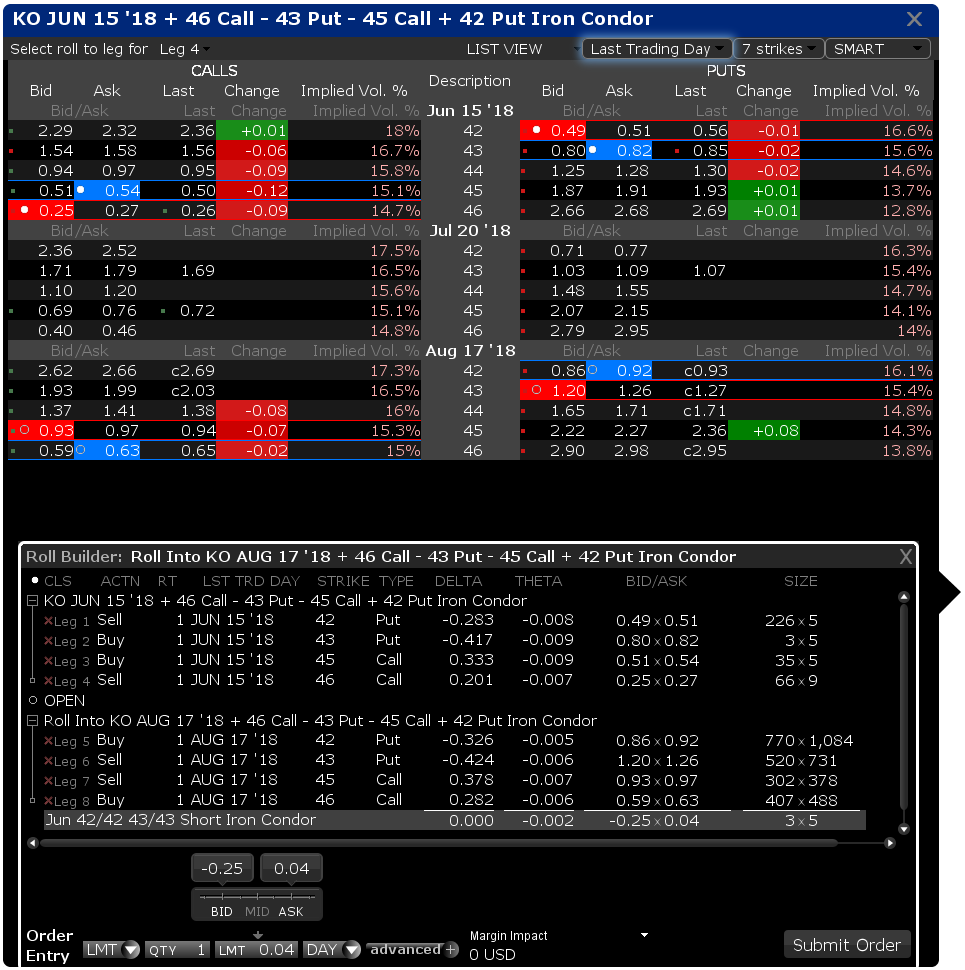Click the 0.04 ask price button
Image resolution: width=965 pixels, height=970 pixels.
tap(291, 869)
